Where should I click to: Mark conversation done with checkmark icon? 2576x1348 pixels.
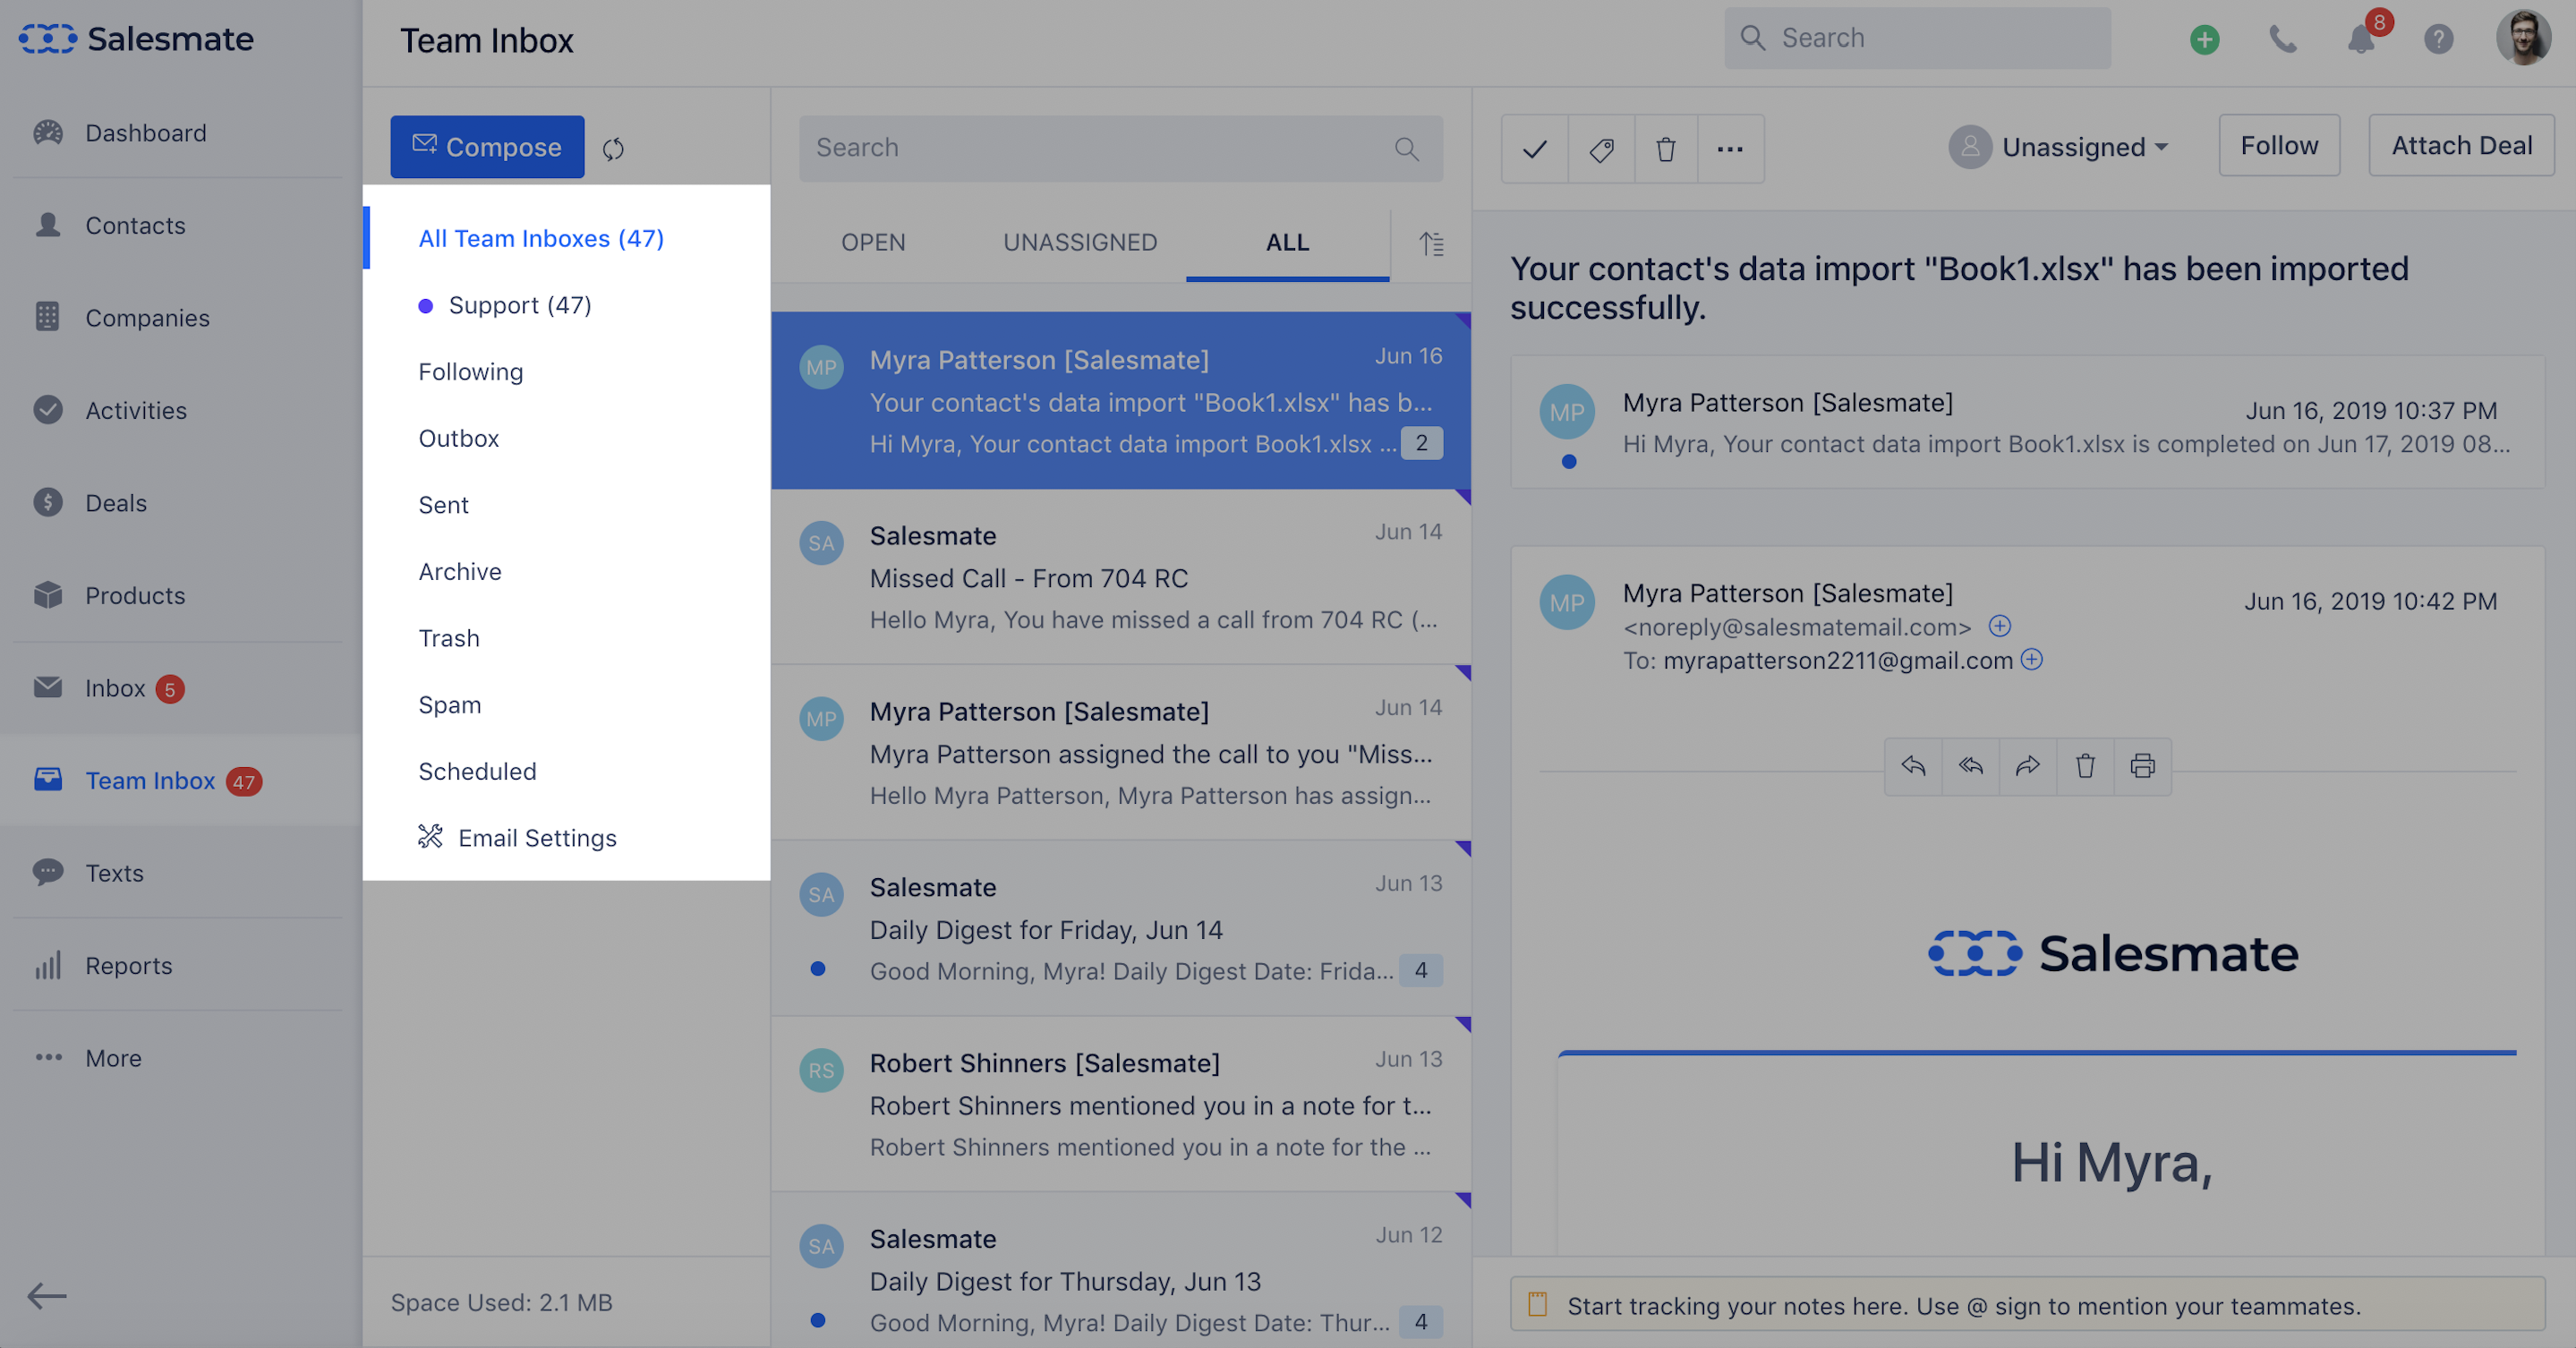click(1535, 149)
